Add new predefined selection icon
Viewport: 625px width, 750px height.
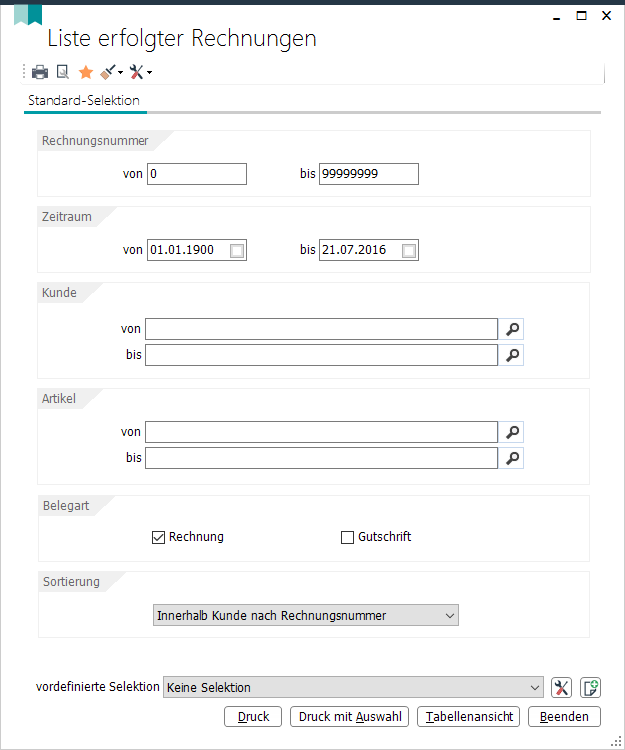pos(591,688)
